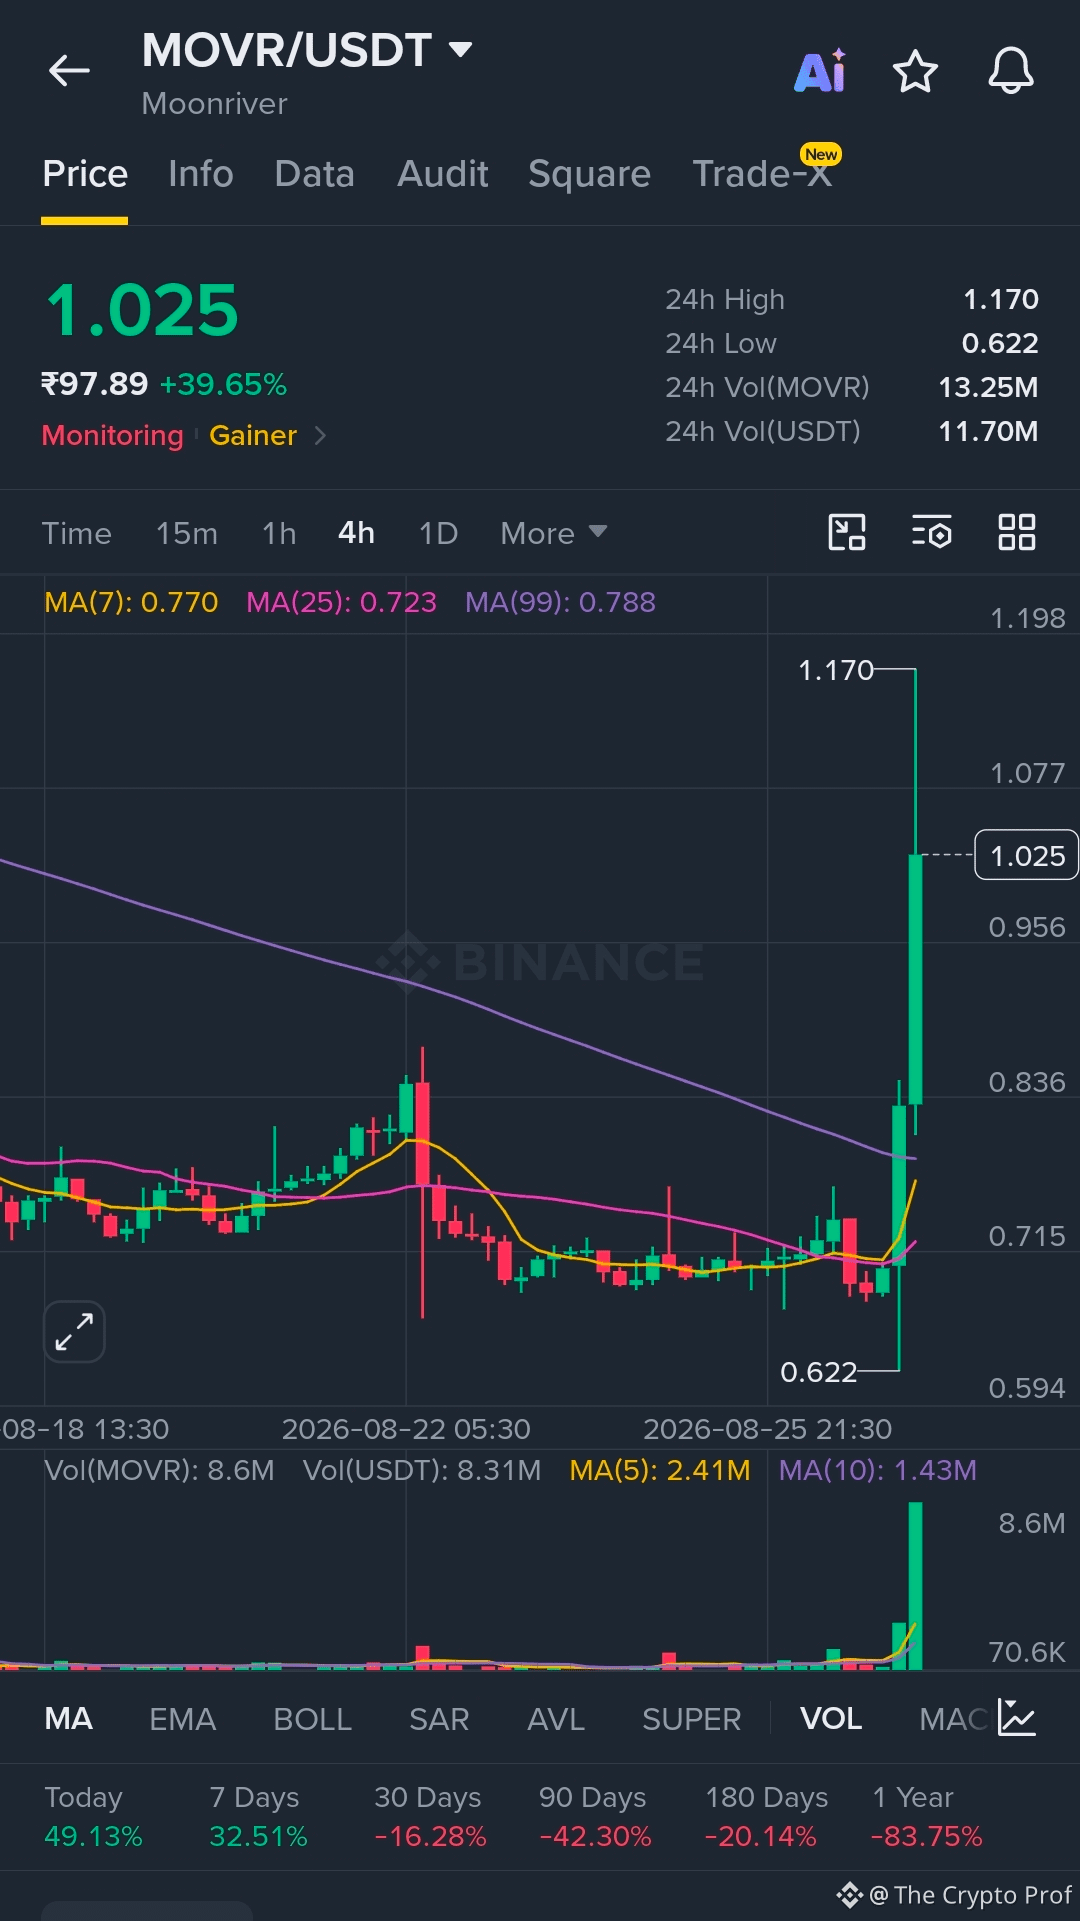Open the Trade-X tab

(762, 174)
